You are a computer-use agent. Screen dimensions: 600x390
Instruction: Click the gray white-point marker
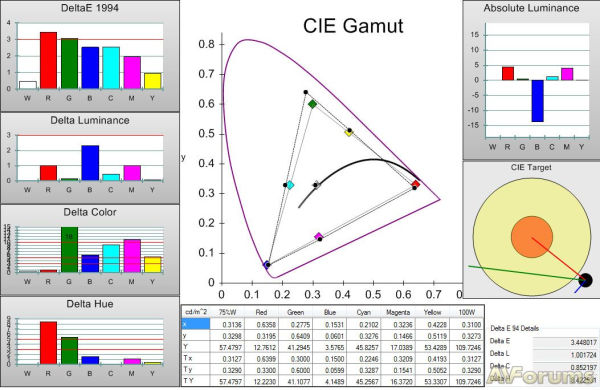[317, 185]
